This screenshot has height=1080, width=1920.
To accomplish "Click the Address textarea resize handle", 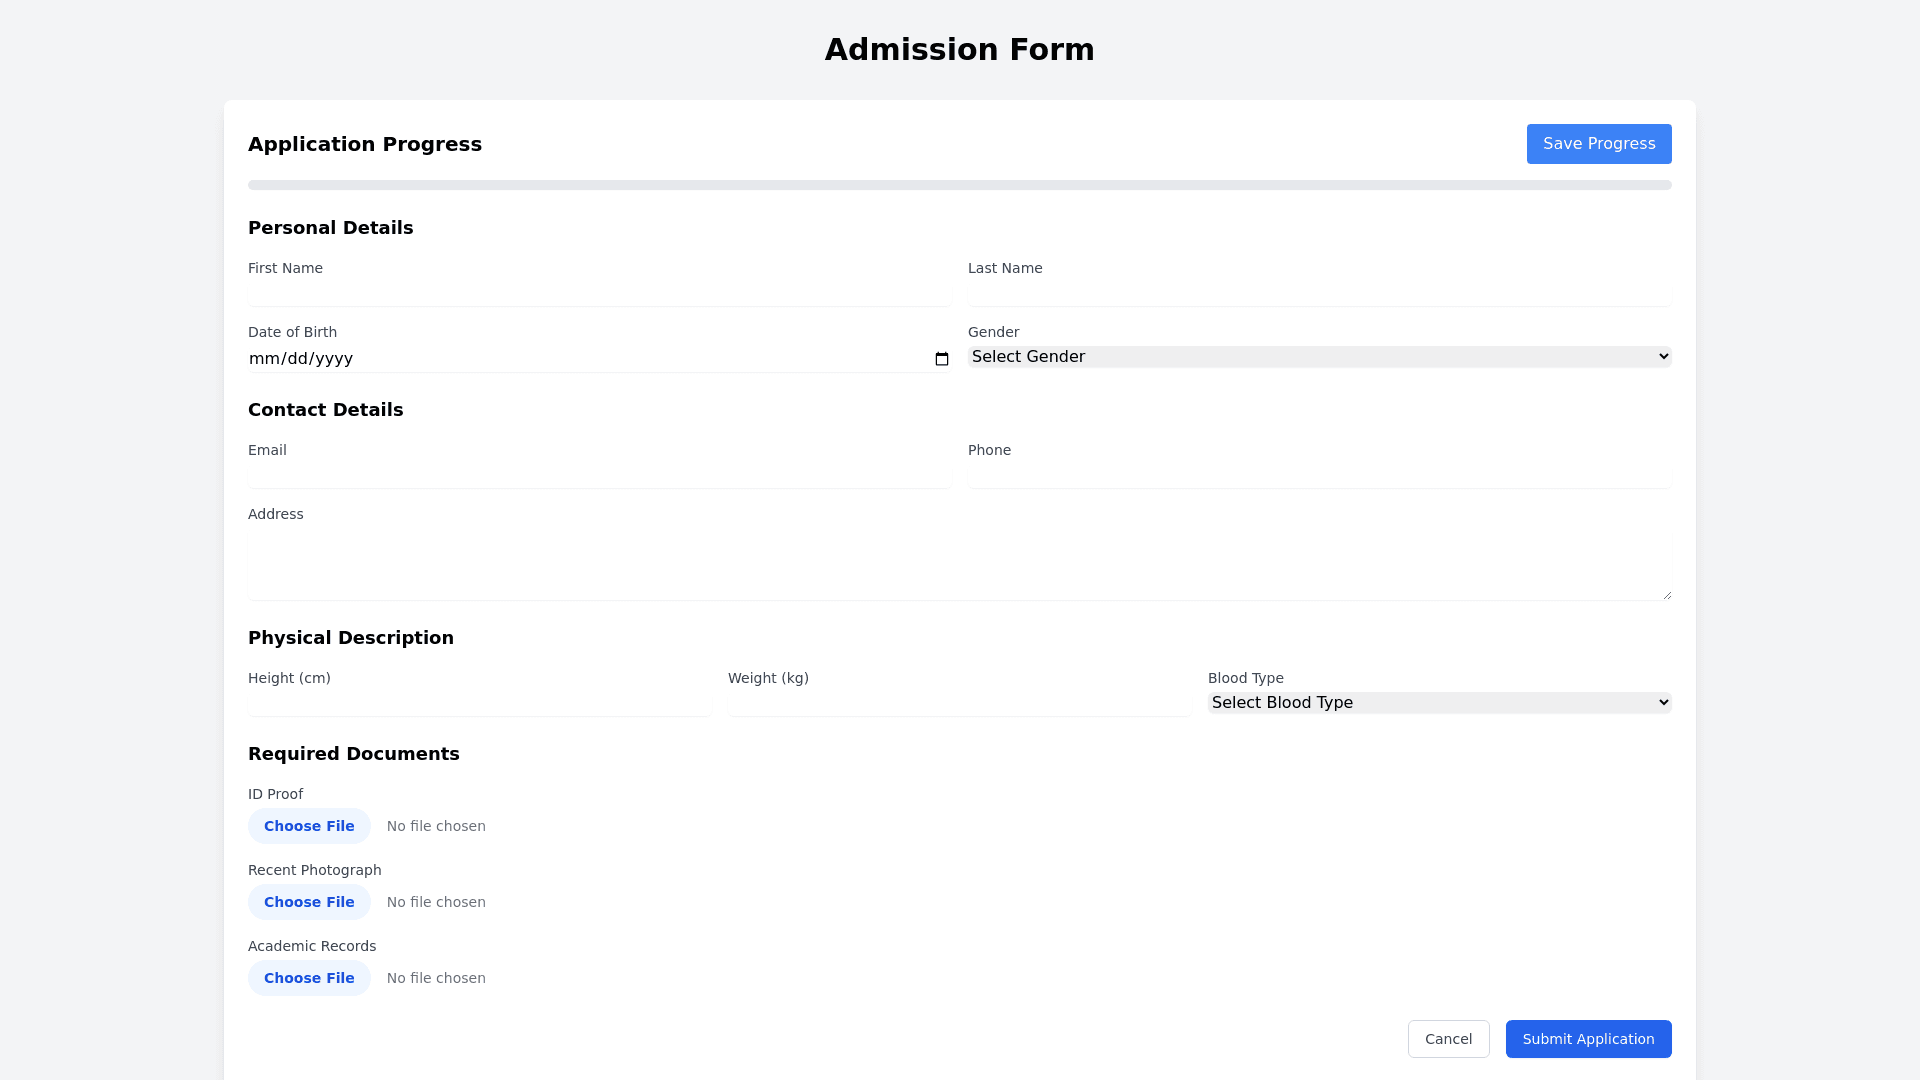I will (1667, 595).
